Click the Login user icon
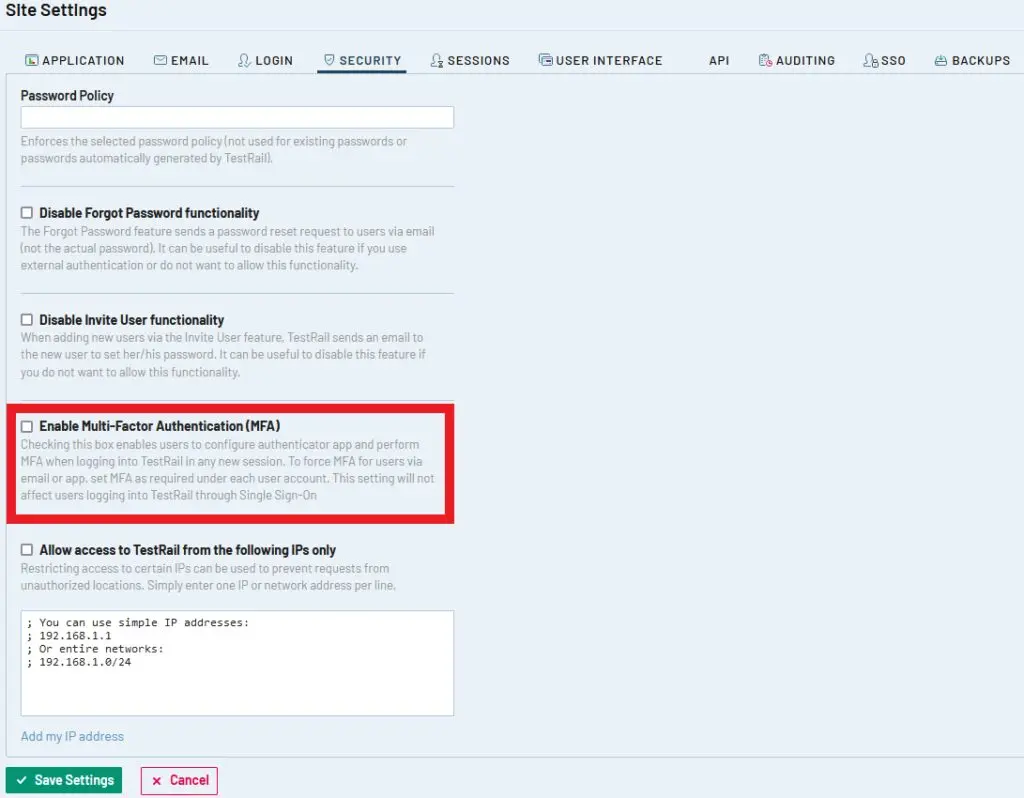The image size is (1024, 798). point(244,60)
